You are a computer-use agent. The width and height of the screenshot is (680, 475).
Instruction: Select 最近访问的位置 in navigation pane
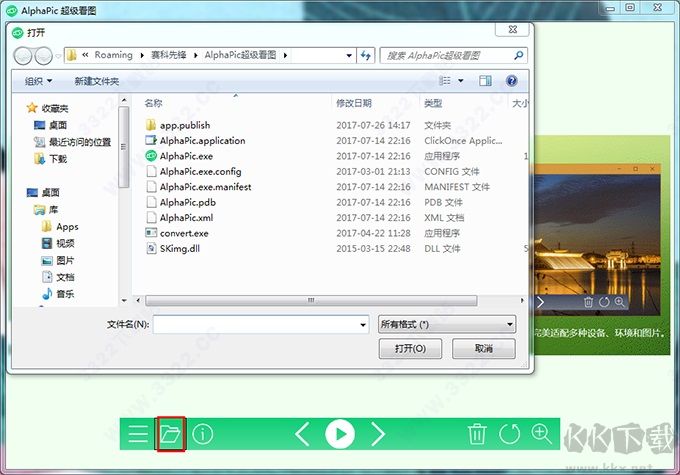point(73,142)
